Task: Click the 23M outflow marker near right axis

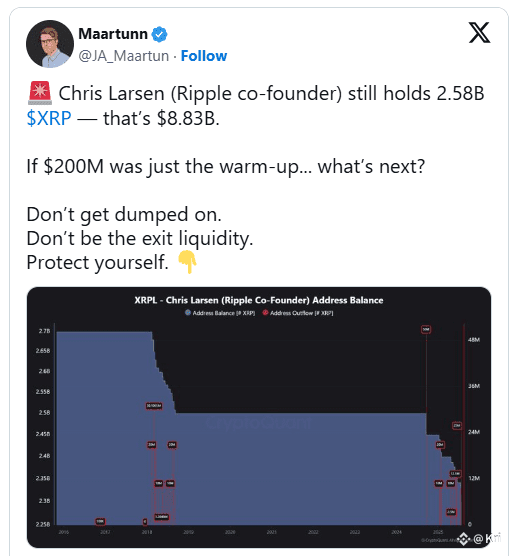Action: (457, 426)
